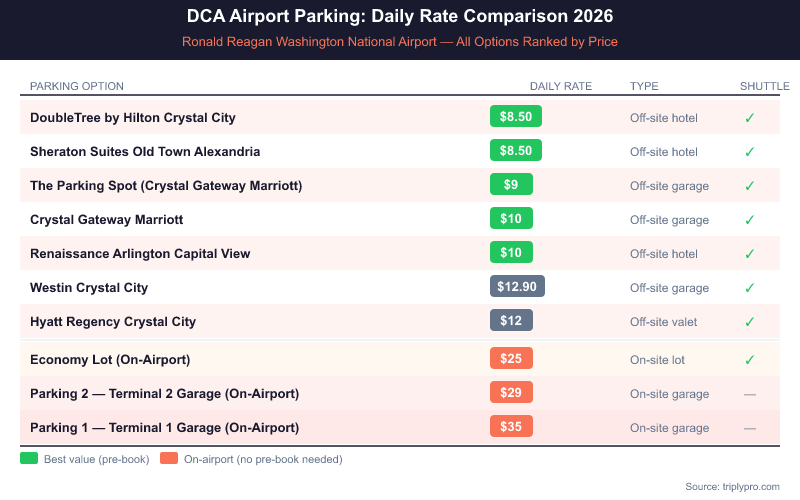
Task: Click the Hyatt Regency shuttle checkmark
Action: 749,322
